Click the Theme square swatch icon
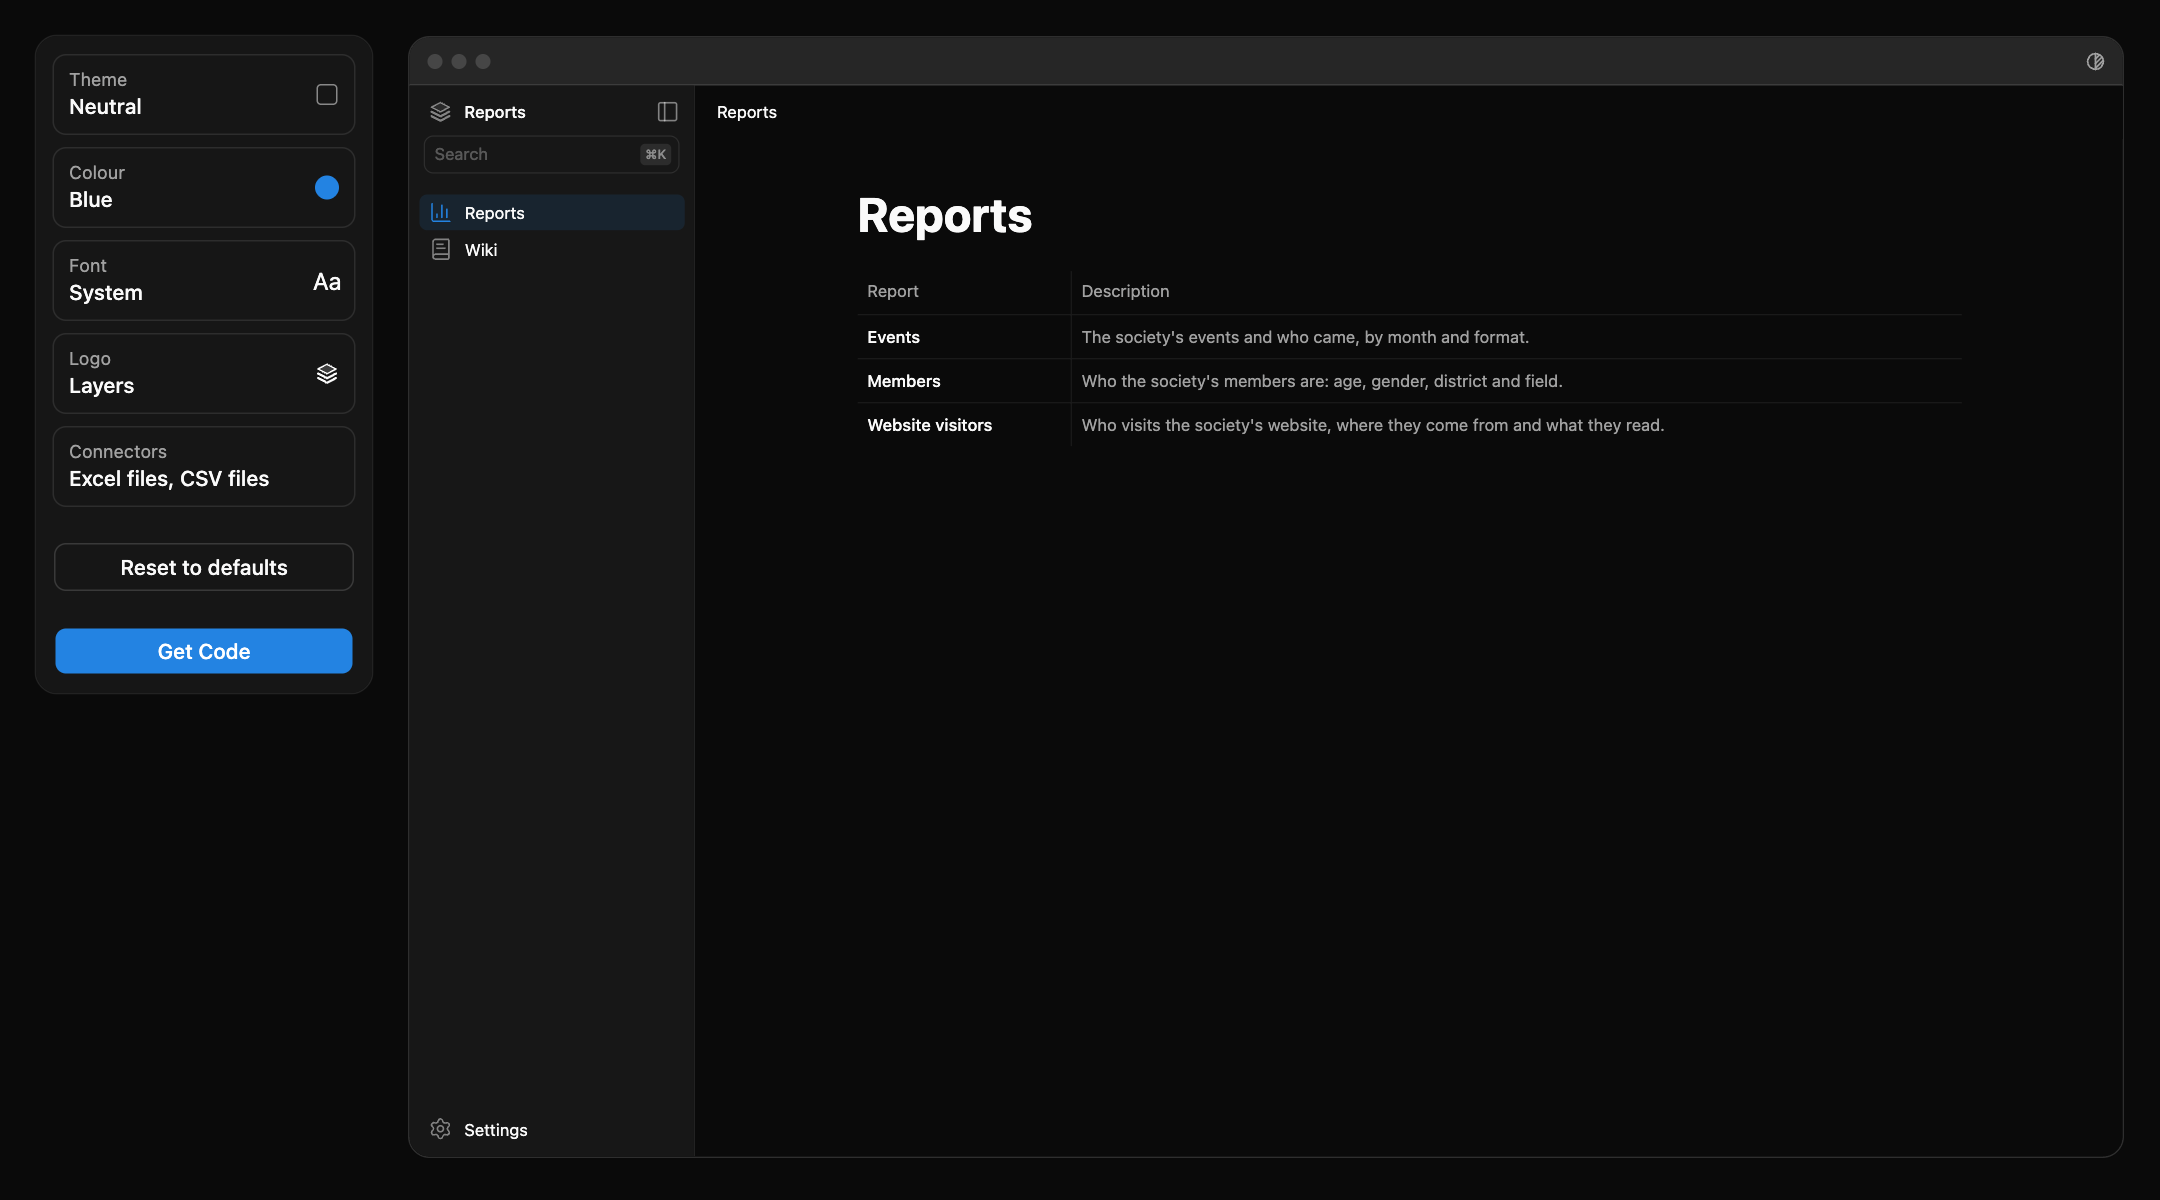 327,95
